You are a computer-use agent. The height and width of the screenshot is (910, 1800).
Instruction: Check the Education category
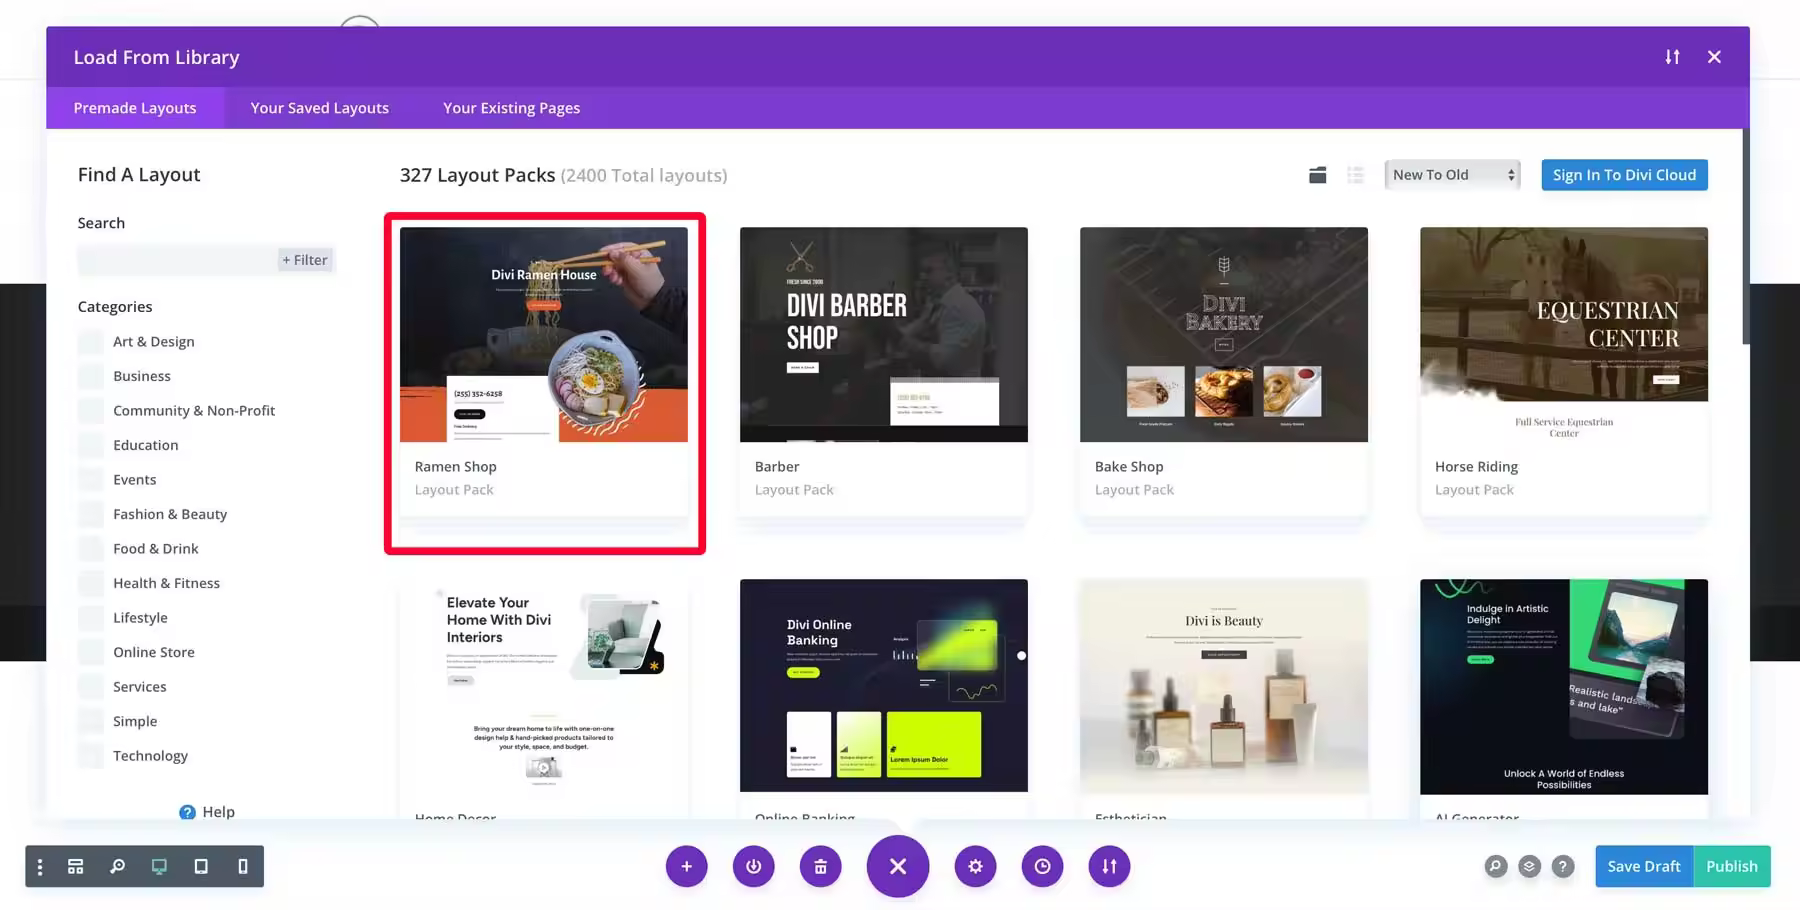[91, 445]
